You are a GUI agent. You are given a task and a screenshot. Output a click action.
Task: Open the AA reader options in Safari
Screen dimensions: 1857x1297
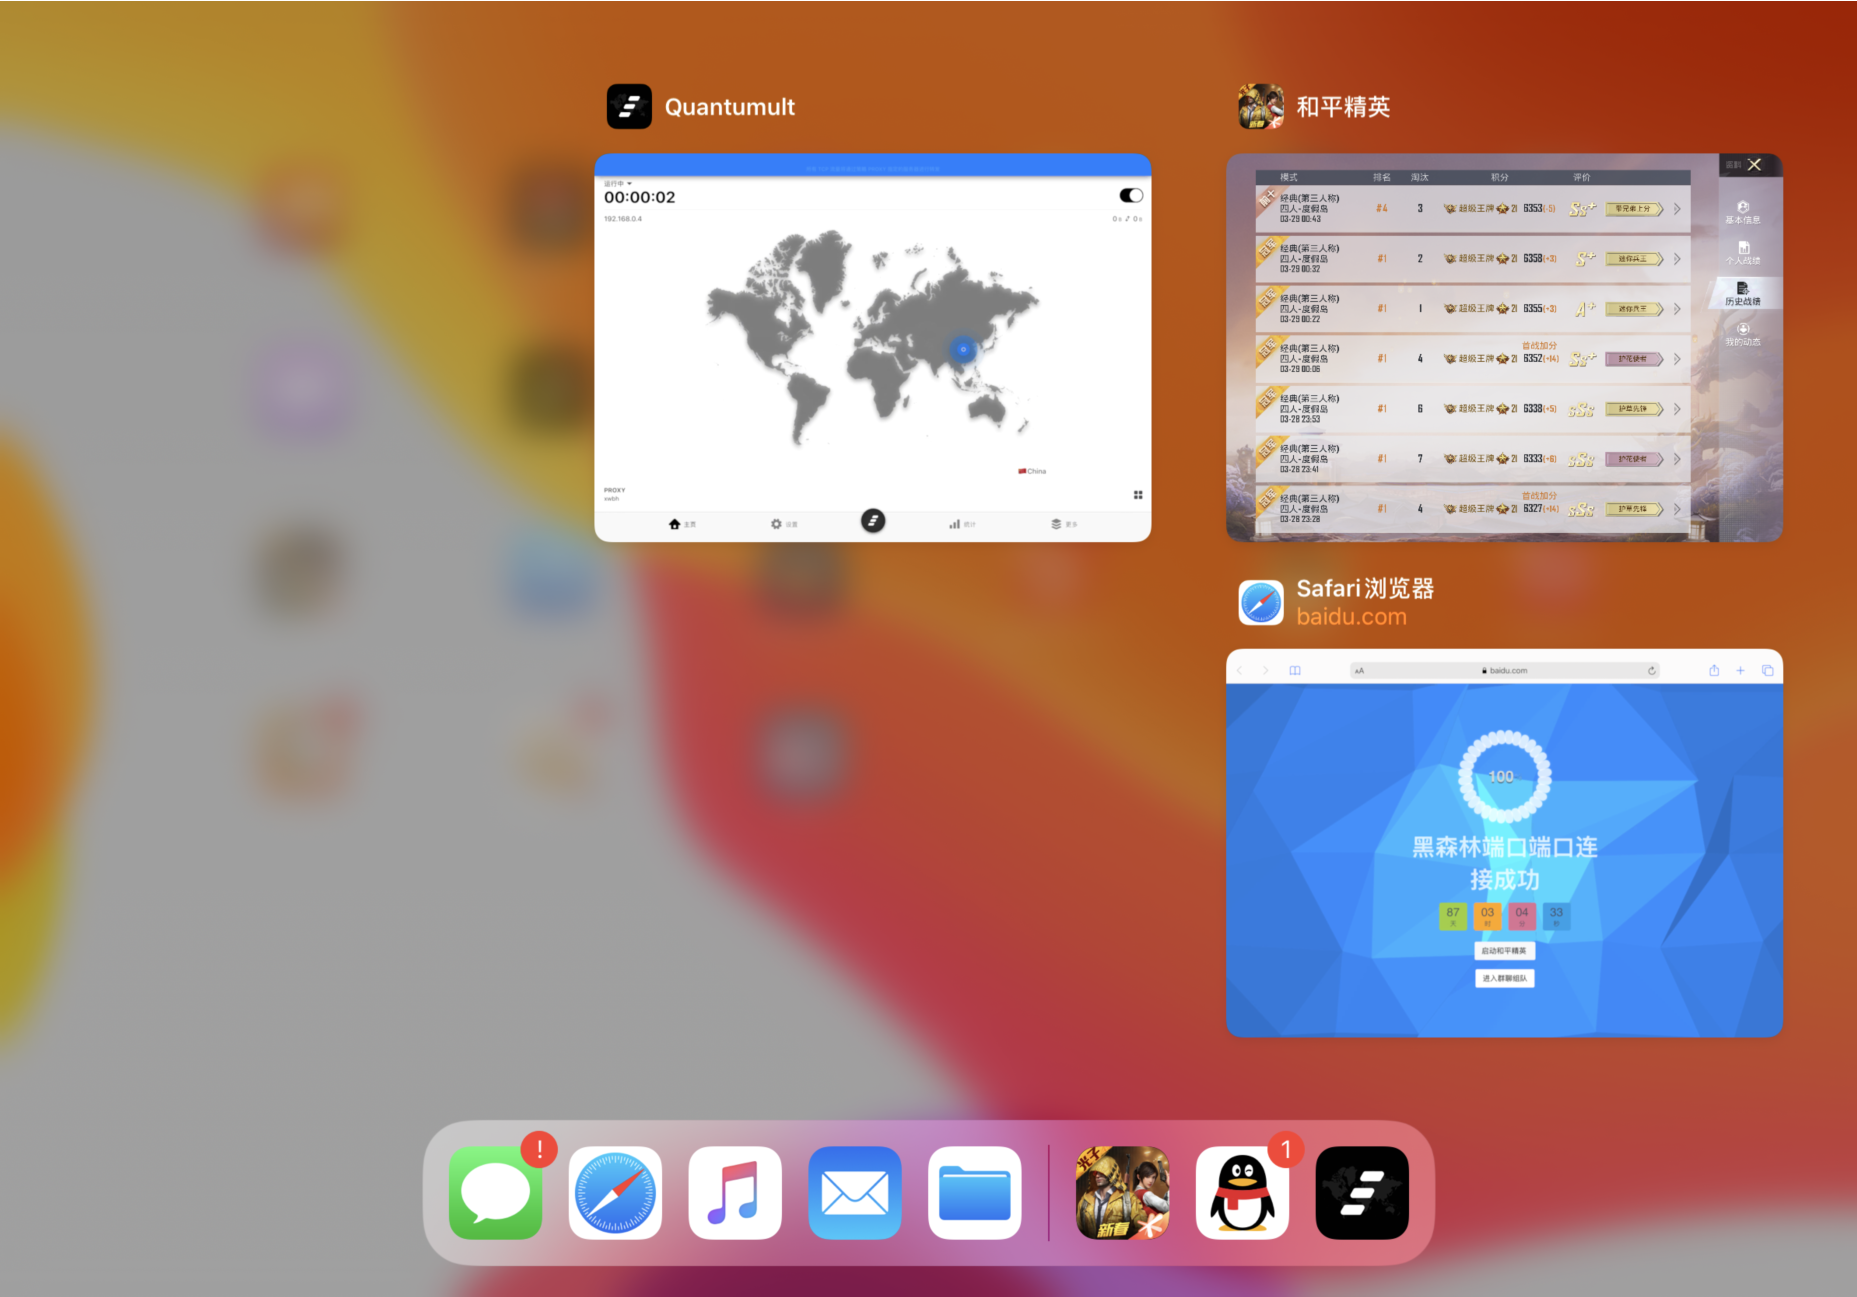click(1359, 671)
